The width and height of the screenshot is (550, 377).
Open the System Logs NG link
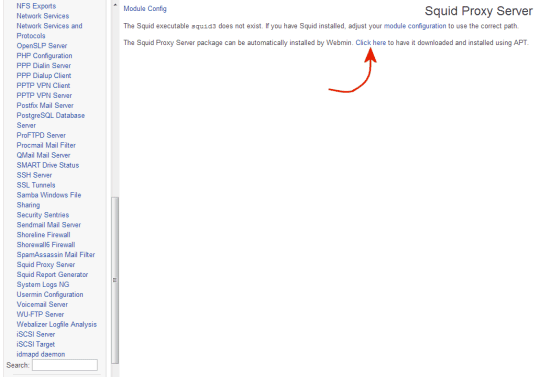coord(43,284)
